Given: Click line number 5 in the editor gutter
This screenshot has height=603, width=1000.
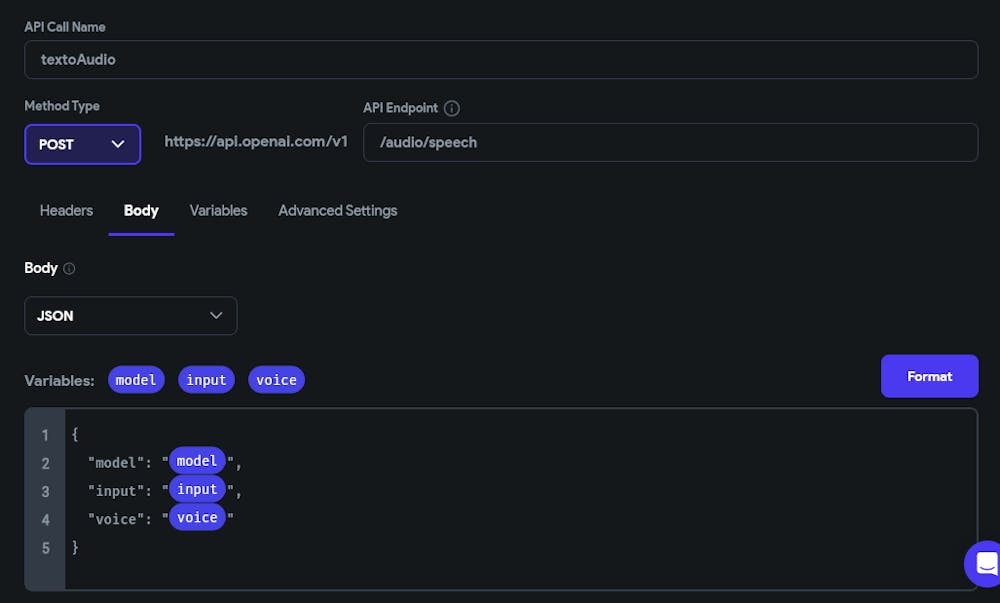Looking at the screenshot, I should (x=45, y=548).
